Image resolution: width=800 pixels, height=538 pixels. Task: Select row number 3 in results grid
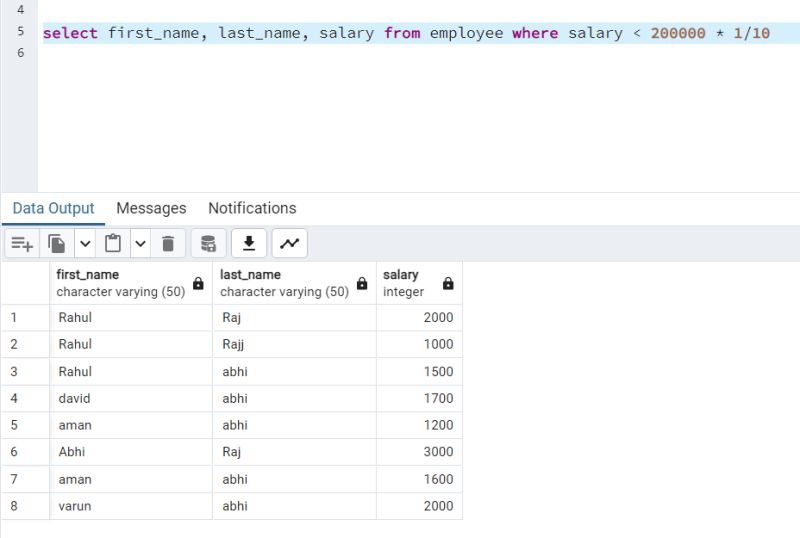click(x=25, y=372)
